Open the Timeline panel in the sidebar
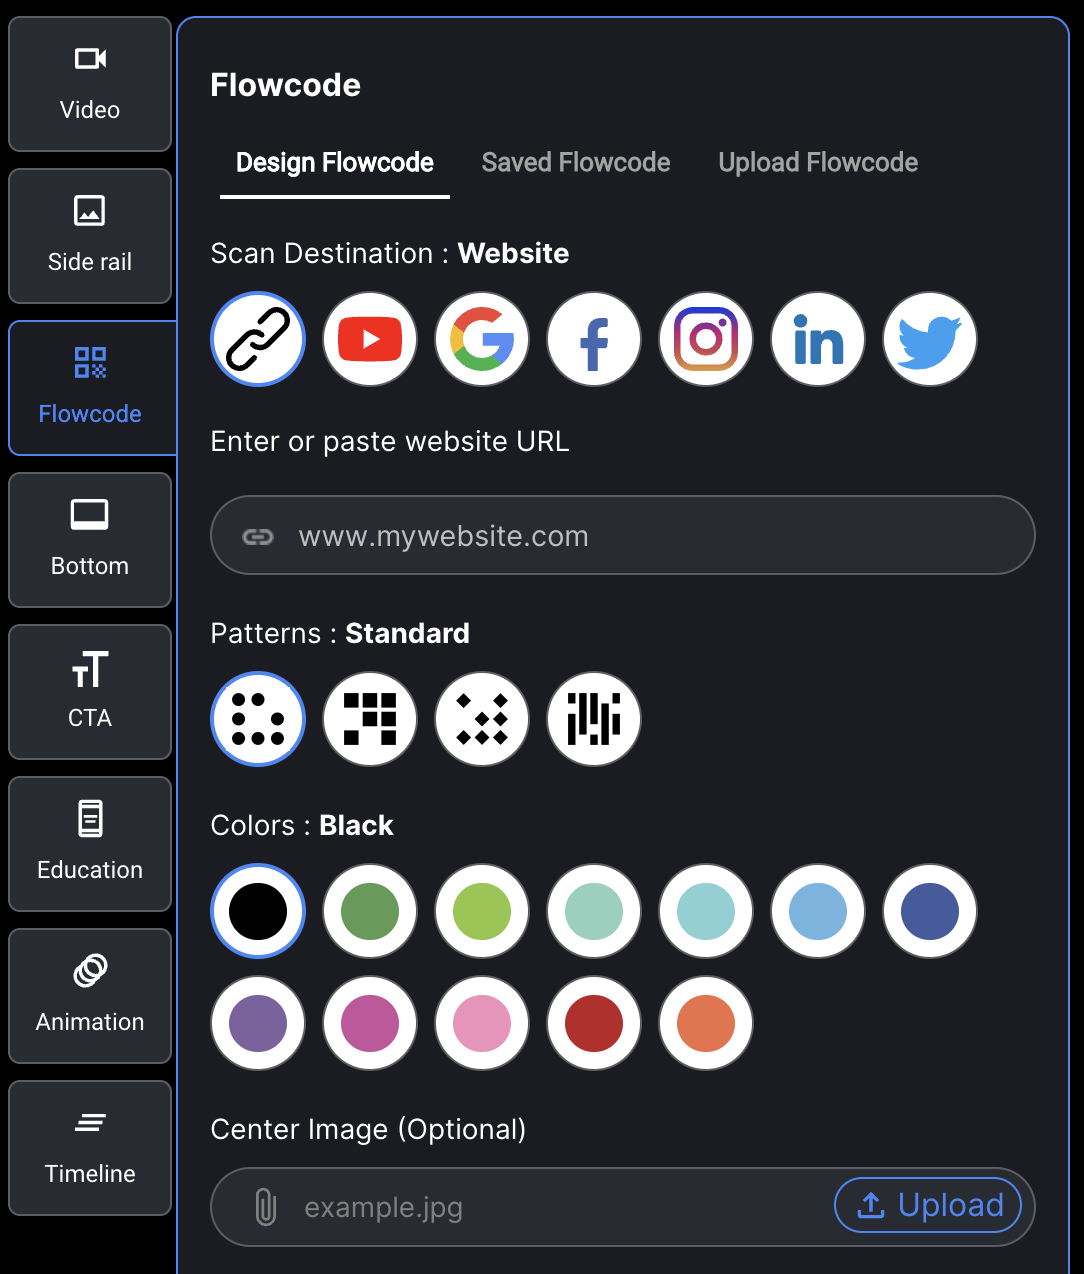Screen dimensions: 1084x1274 click(90, 1148)
